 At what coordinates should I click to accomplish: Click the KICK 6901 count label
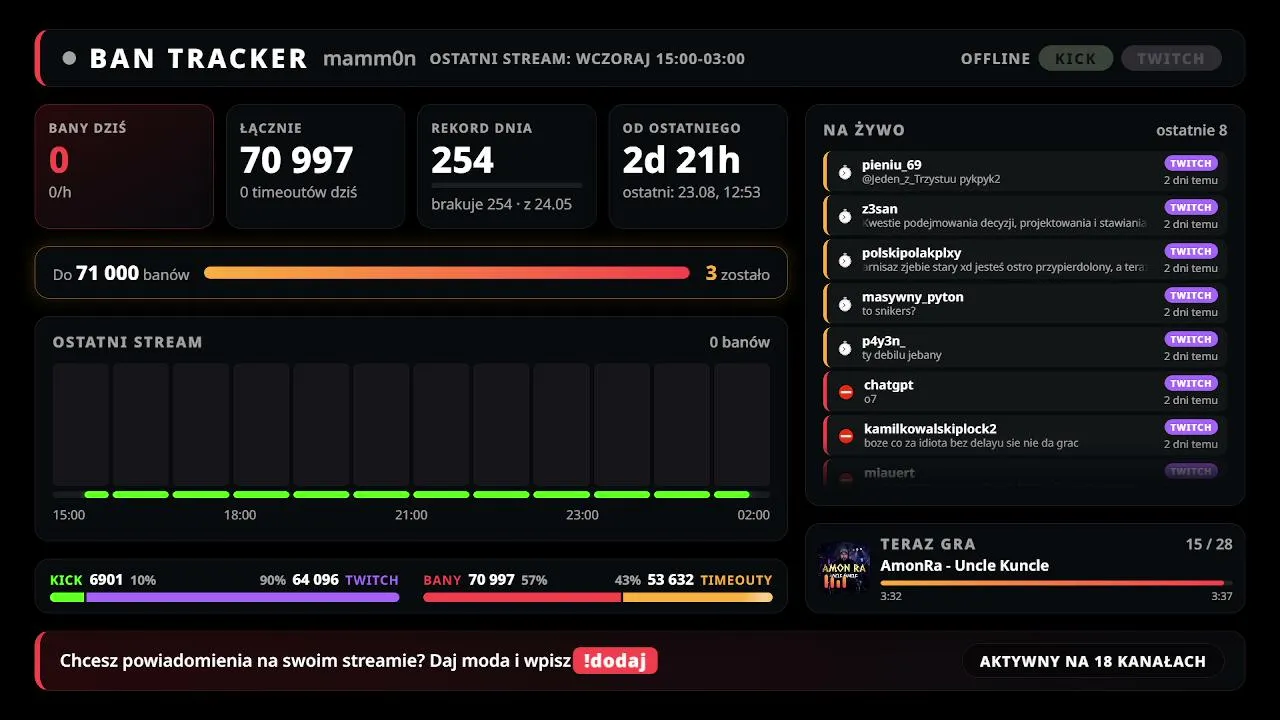[87, 580]
